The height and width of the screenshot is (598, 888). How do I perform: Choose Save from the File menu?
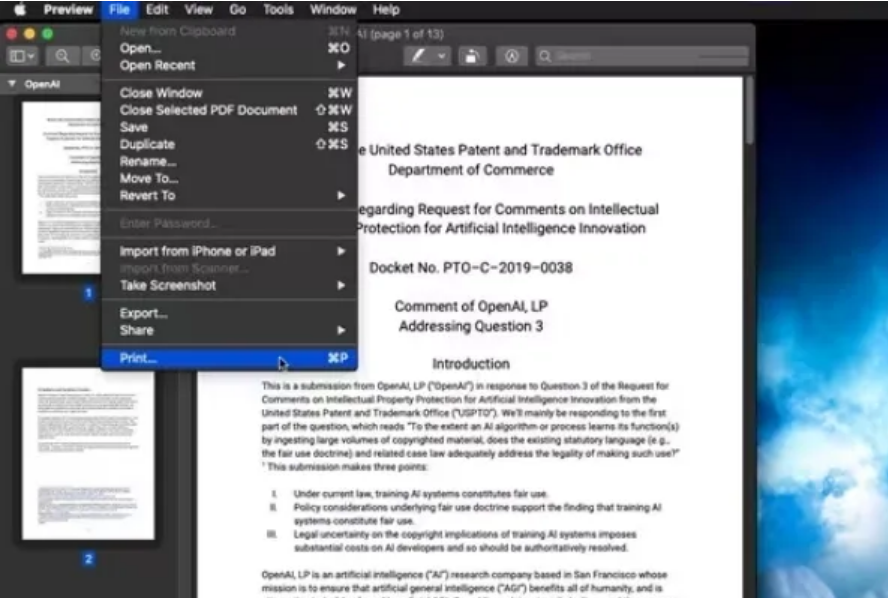229,127
